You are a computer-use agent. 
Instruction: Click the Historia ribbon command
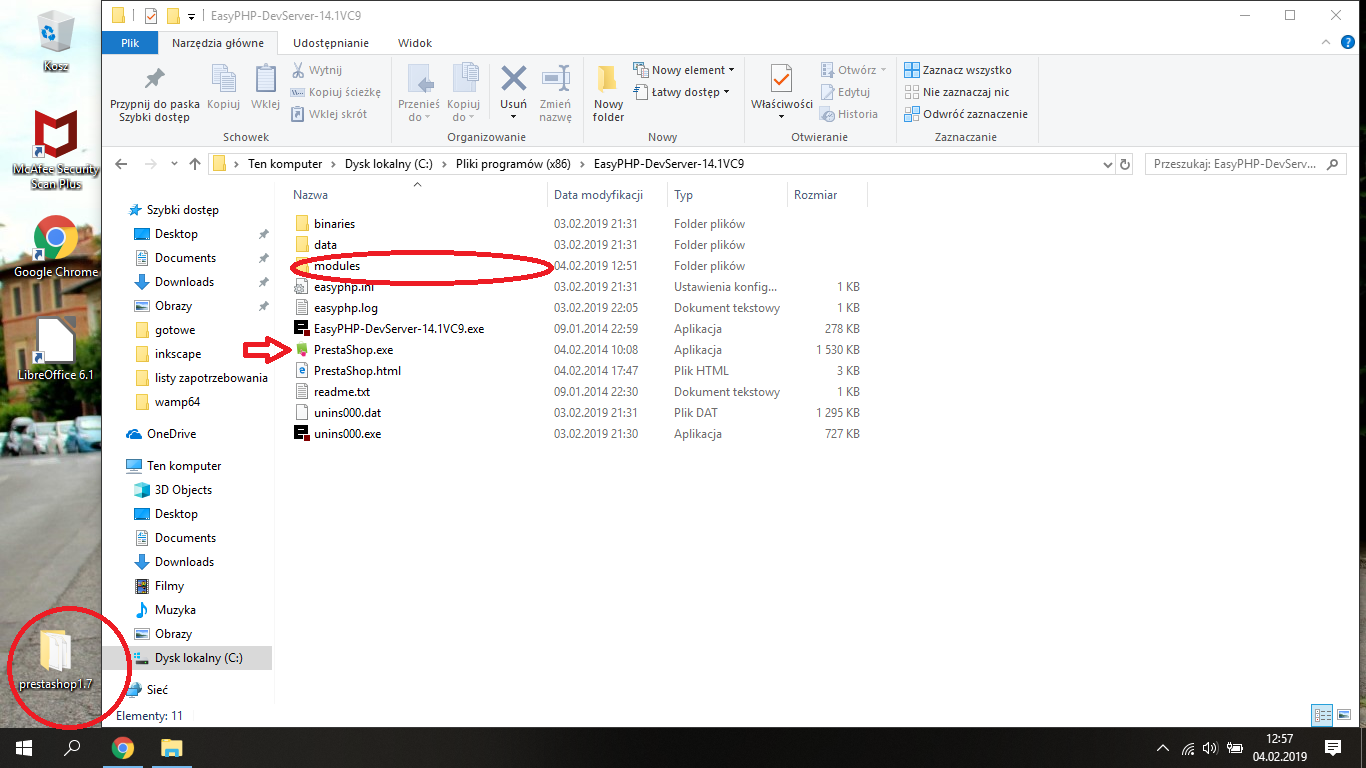coord(849,114)
